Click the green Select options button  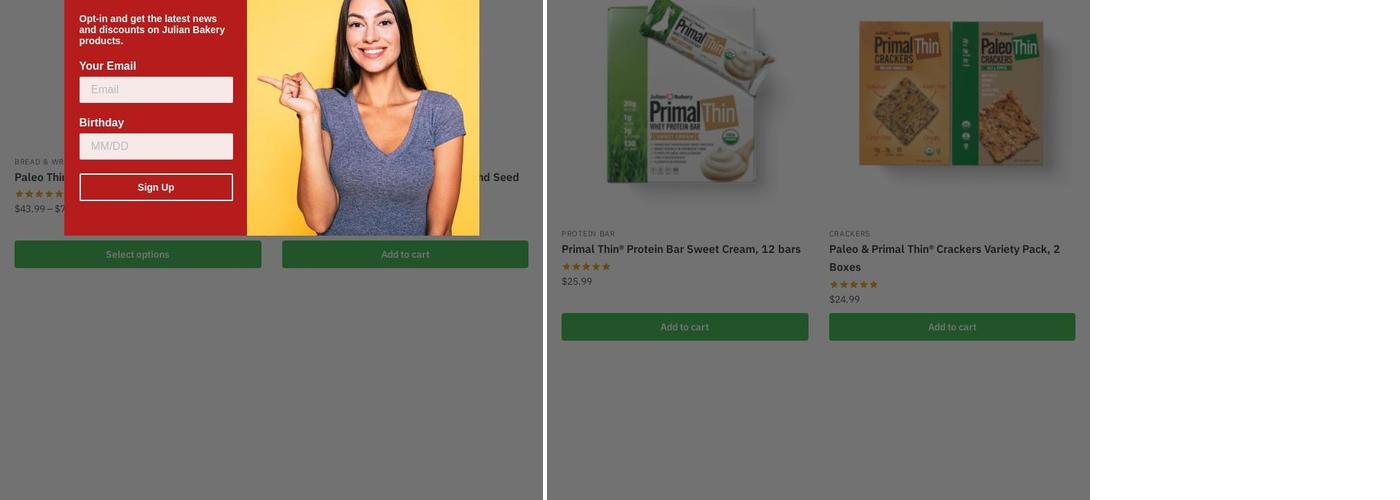point(138,254)
